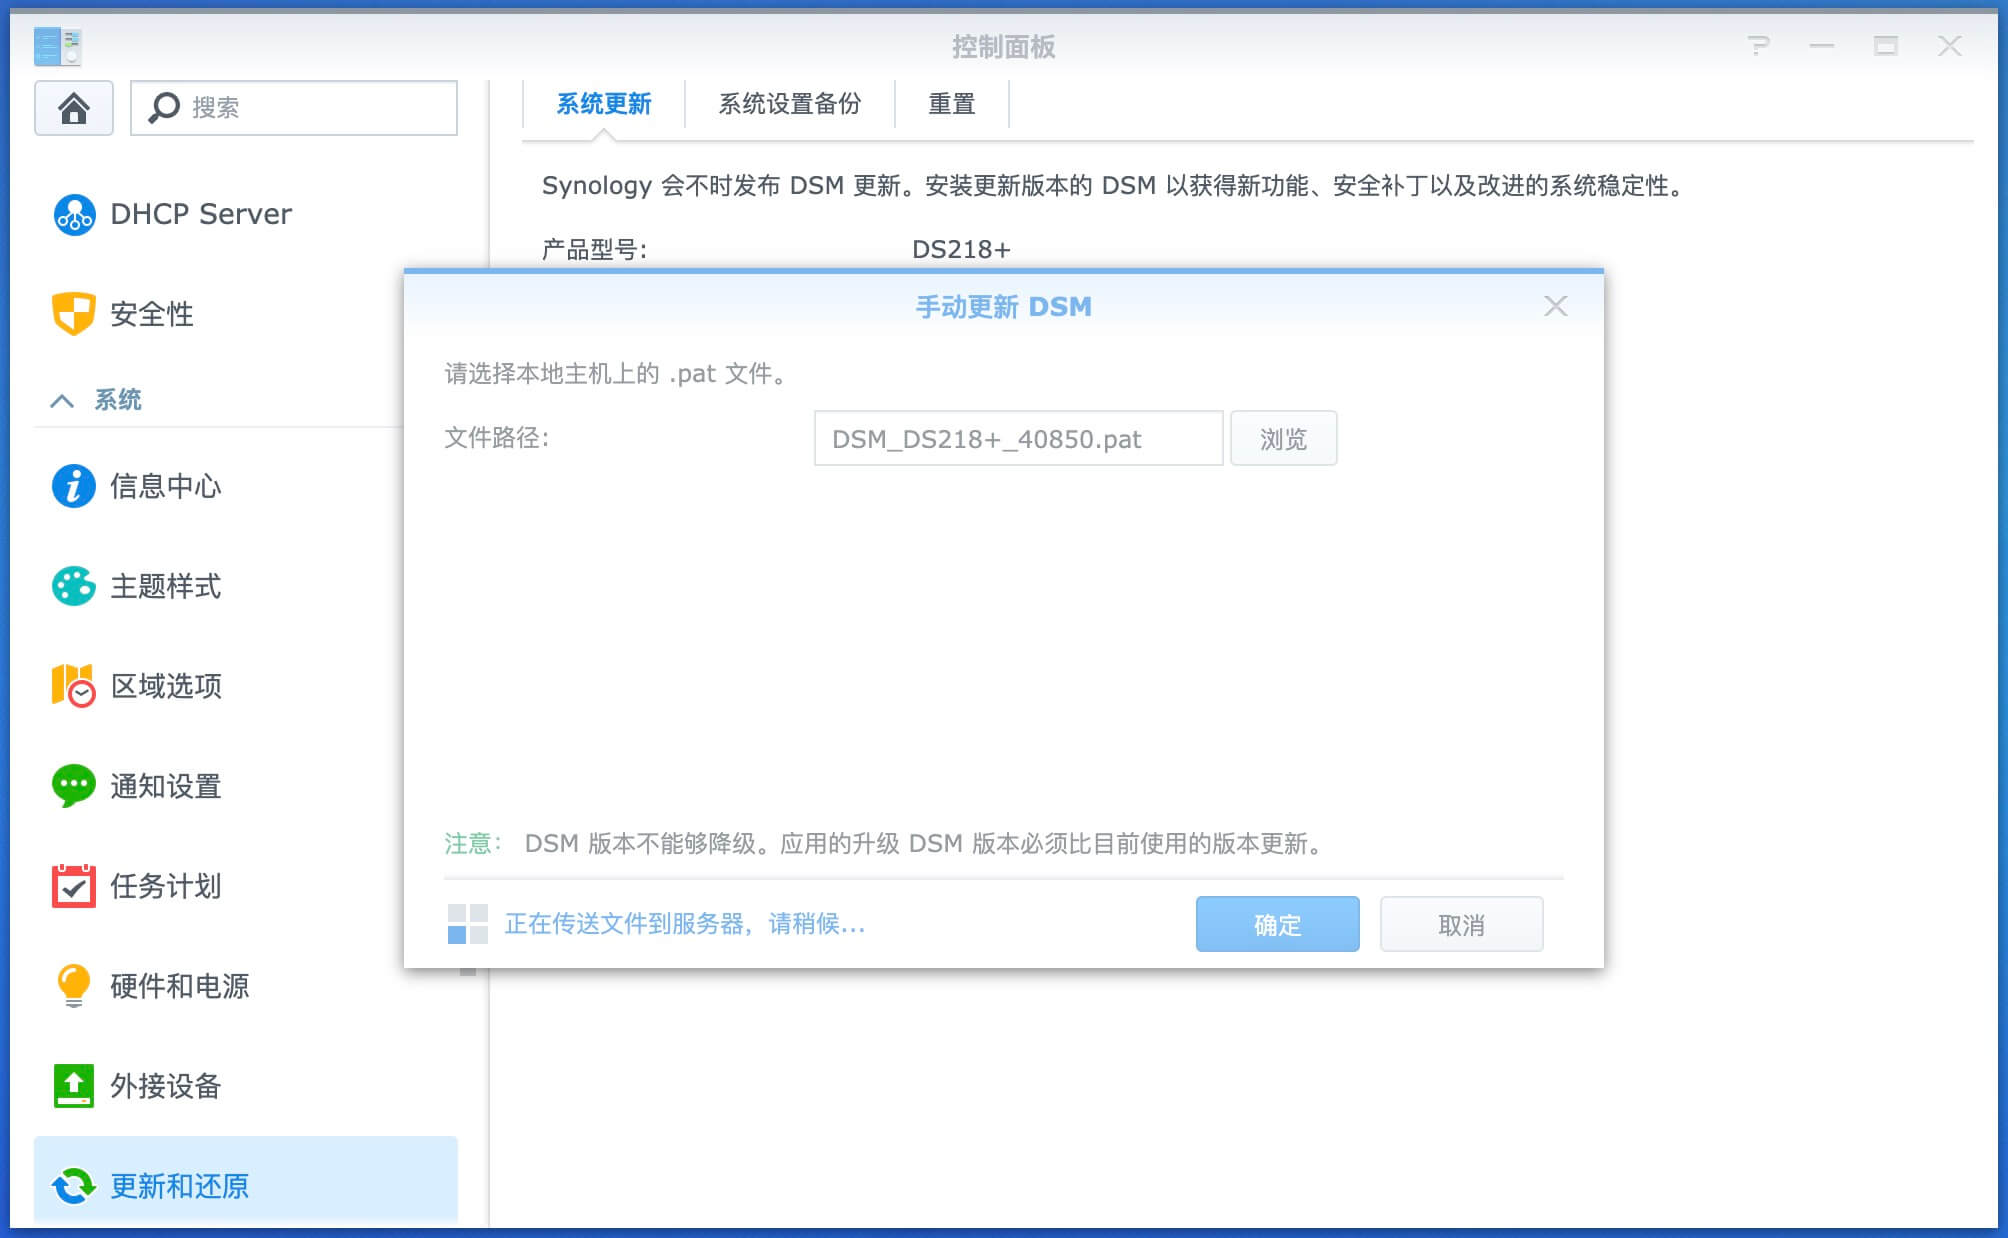Switch to 系统更新 tab
2008x1238 pixels.
point(604,104)
